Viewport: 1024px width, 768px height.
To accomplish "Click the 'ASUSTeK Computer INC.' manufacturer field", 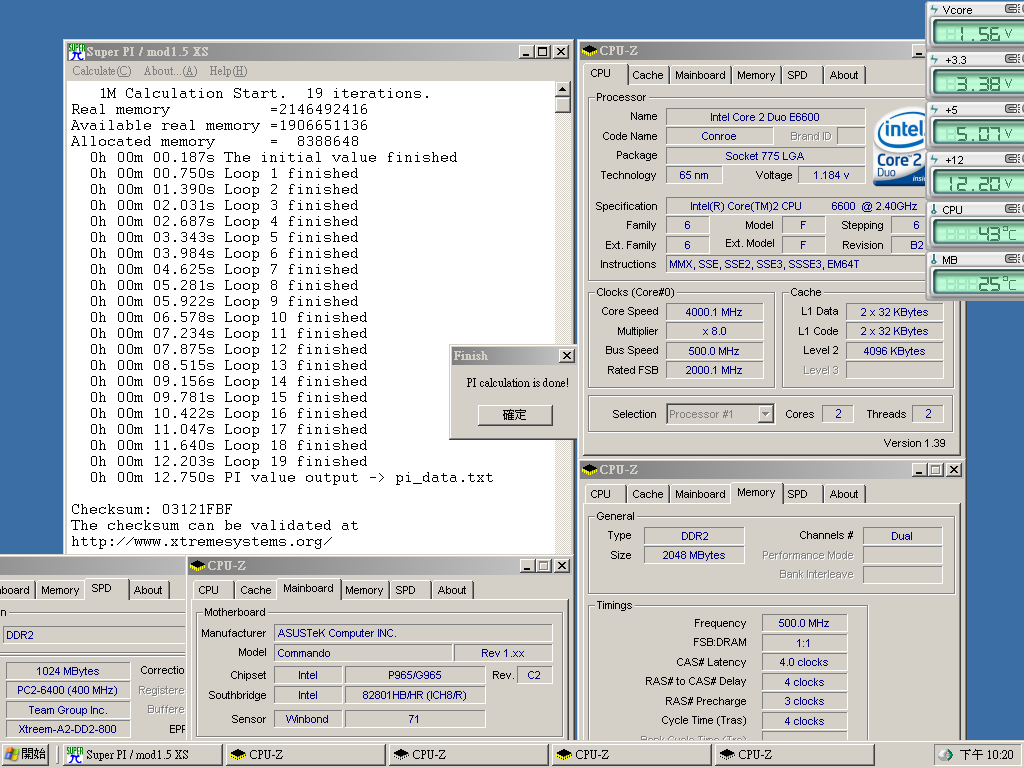I will pyautogui.click(x=413, y=633).
